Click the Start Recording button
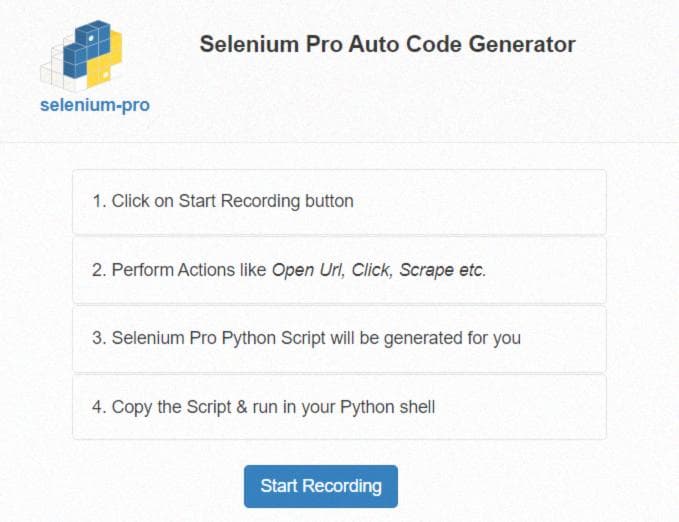This screenshot has height=522, width=679. 320,486
